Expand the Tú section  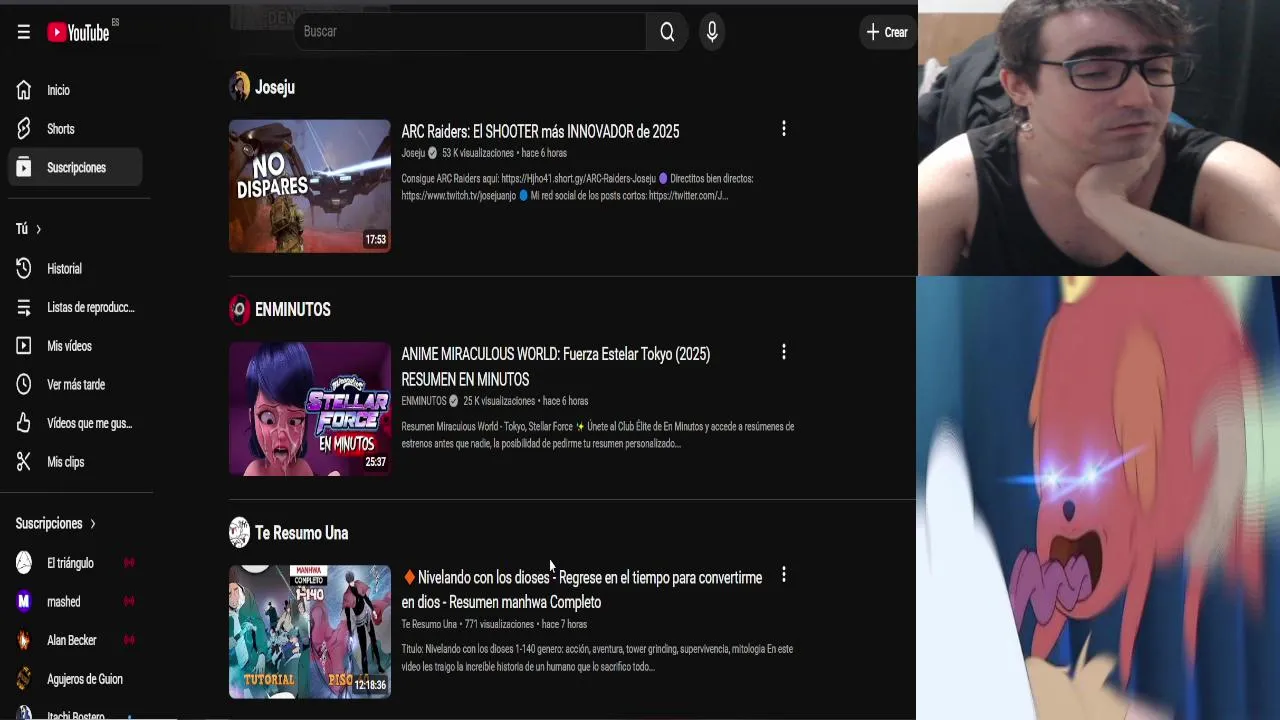tap(28, 229)
